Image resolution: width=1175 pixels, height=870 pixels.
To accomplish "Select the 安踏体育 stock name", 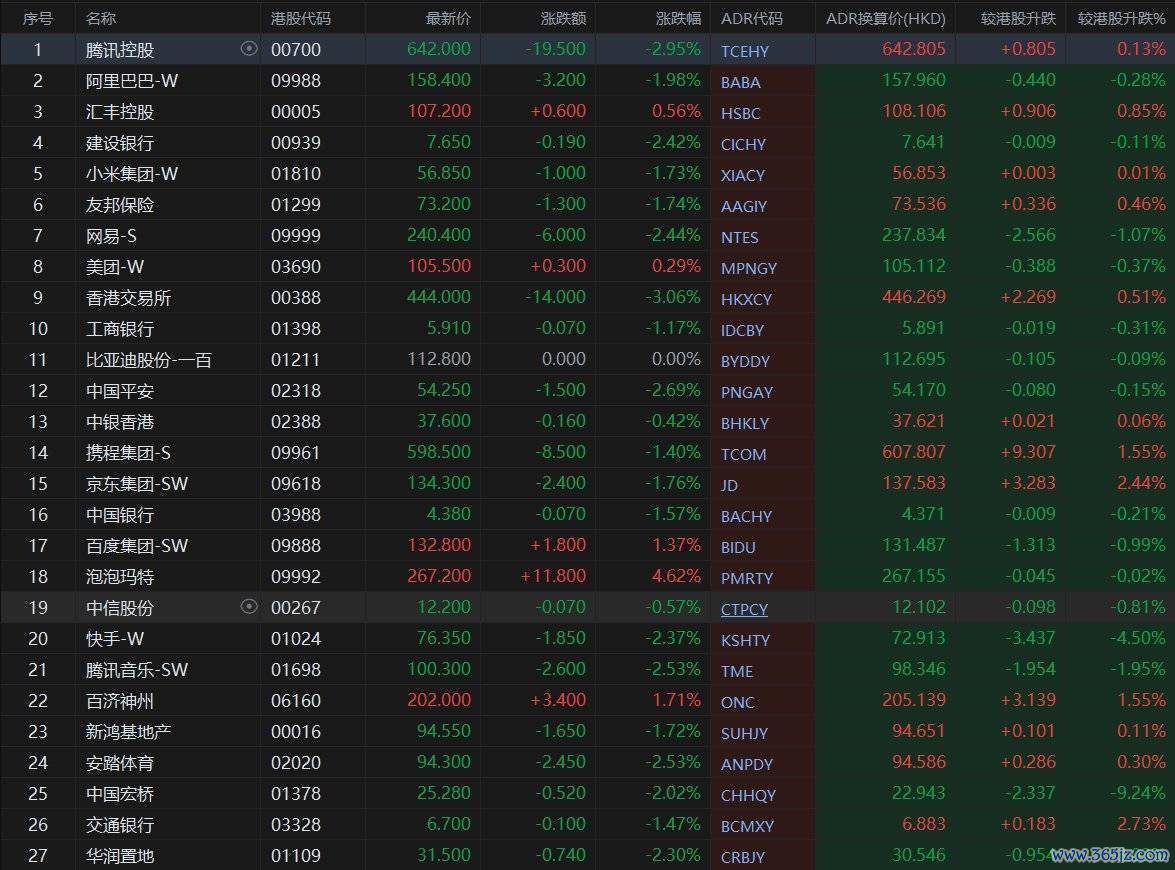I will click(120, 763).
